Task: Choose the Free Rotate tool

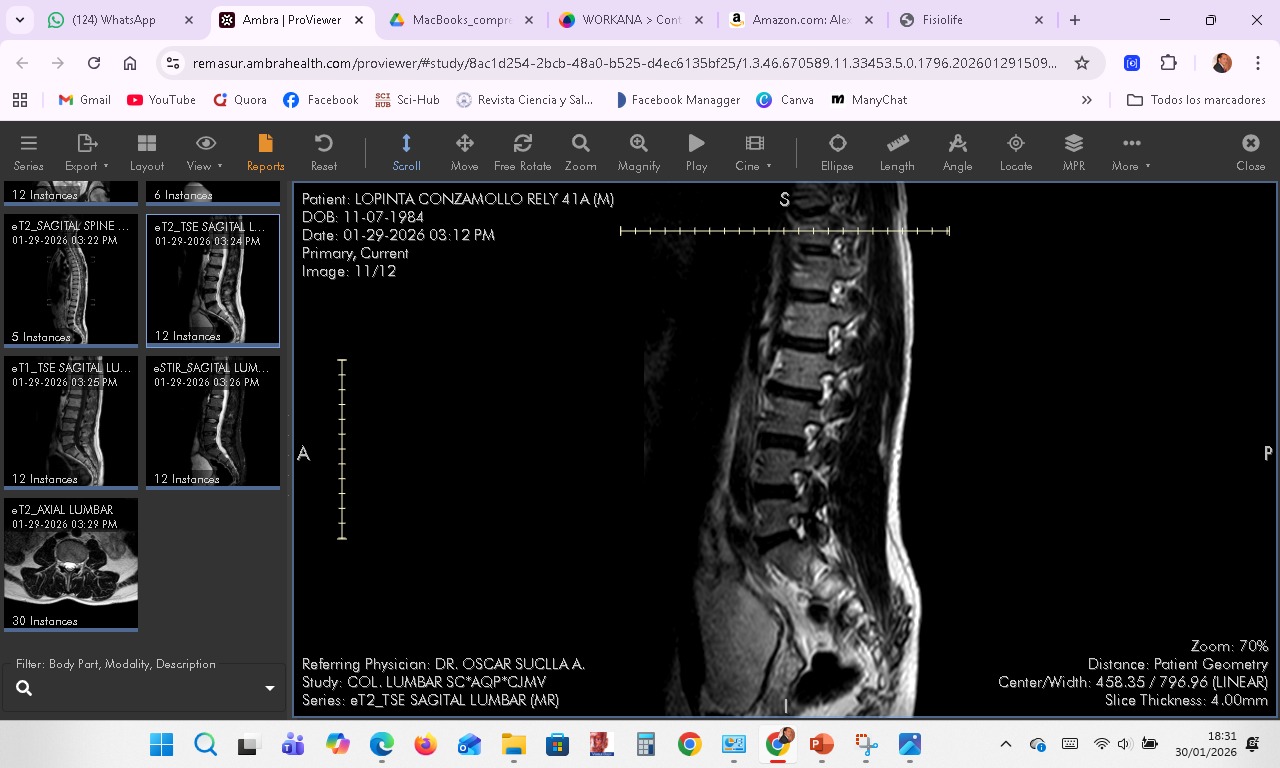Action: click(x=522, y=152)
